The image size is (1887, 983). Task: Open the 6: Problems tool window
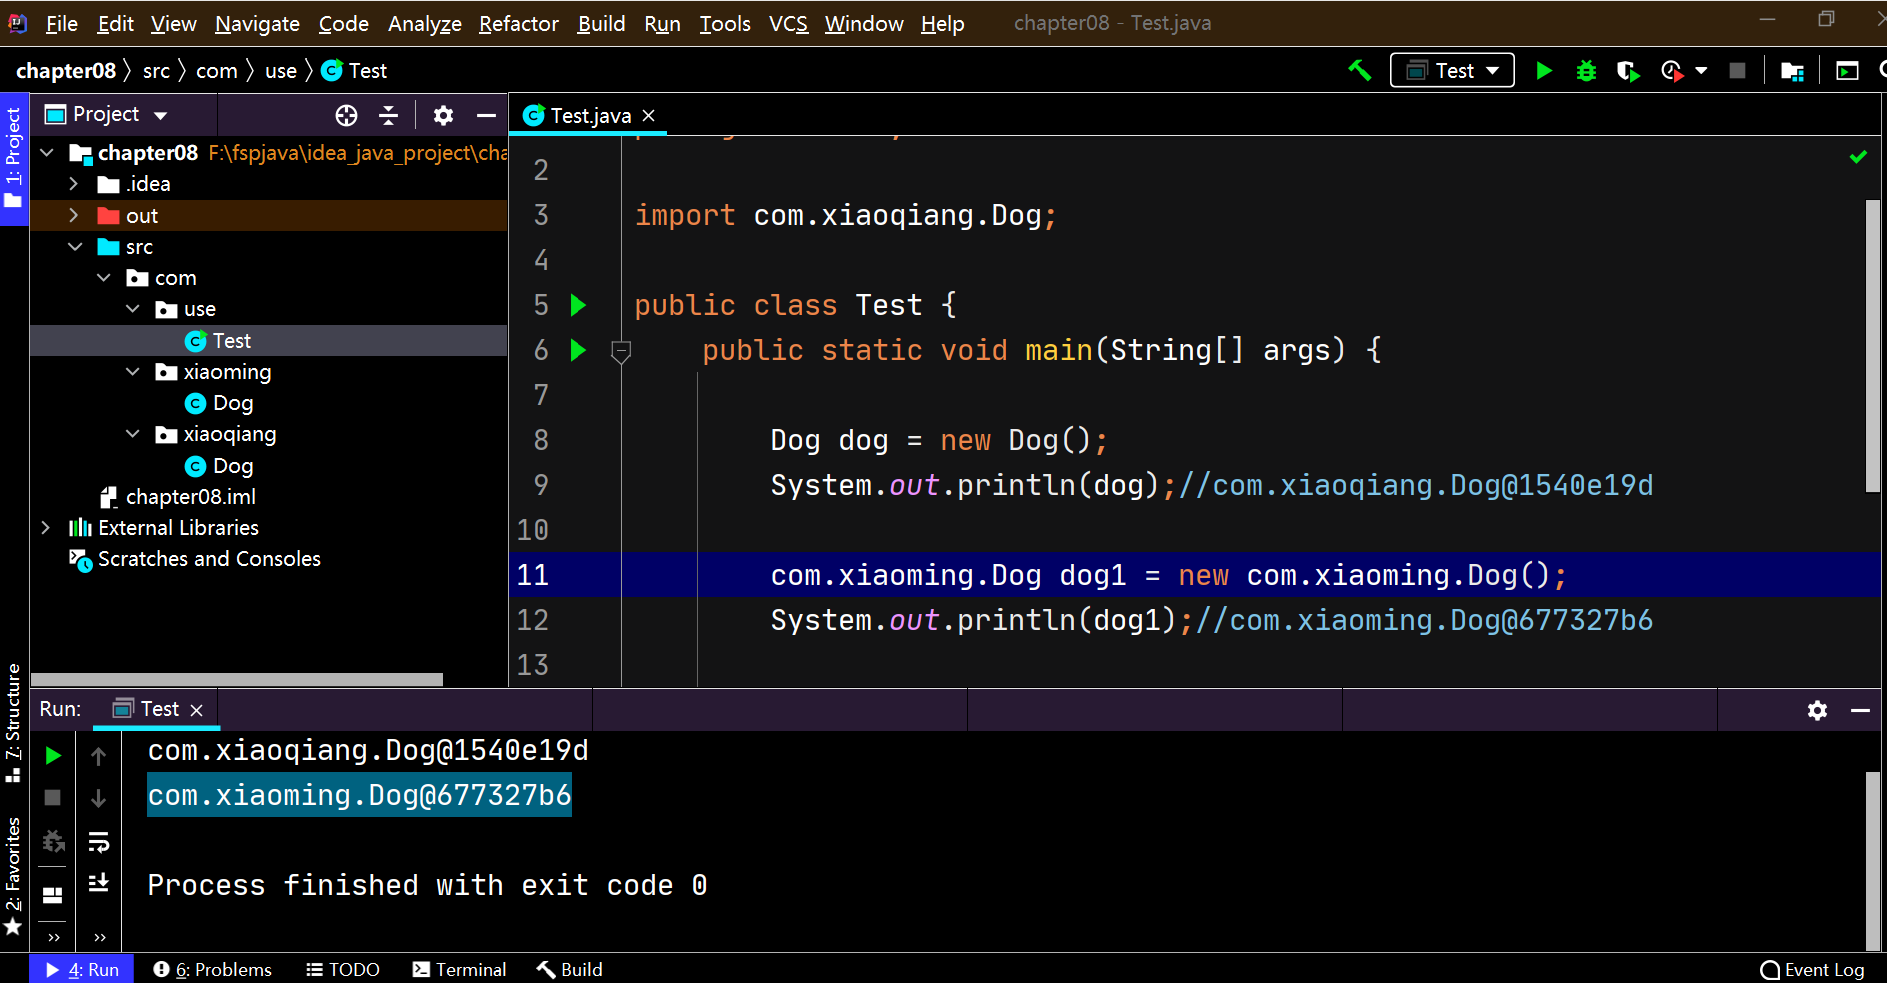(213, 969)
